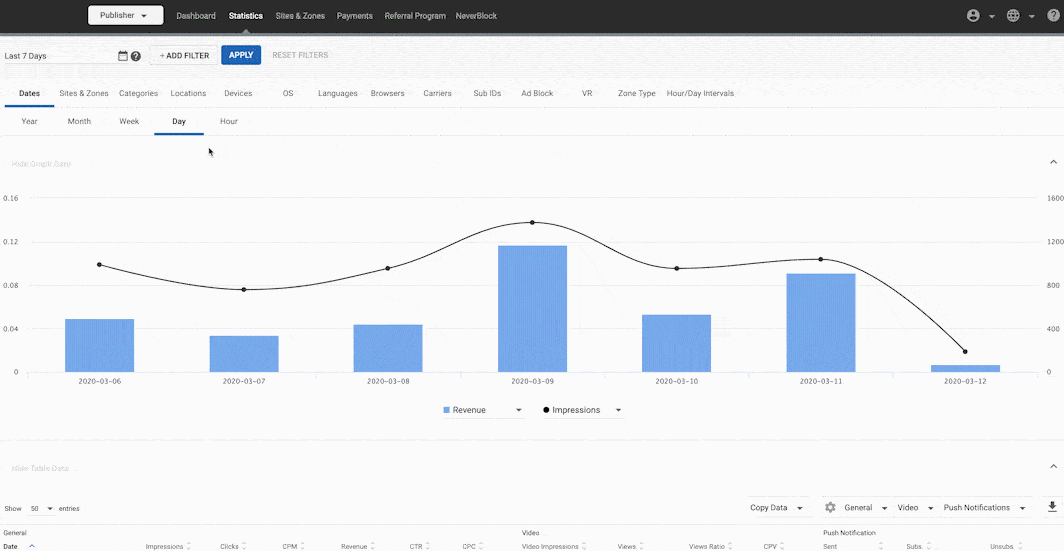Viewport: 1064px width, 551px height.
Task: Open the user account icon menu
Action: [974, 16]
